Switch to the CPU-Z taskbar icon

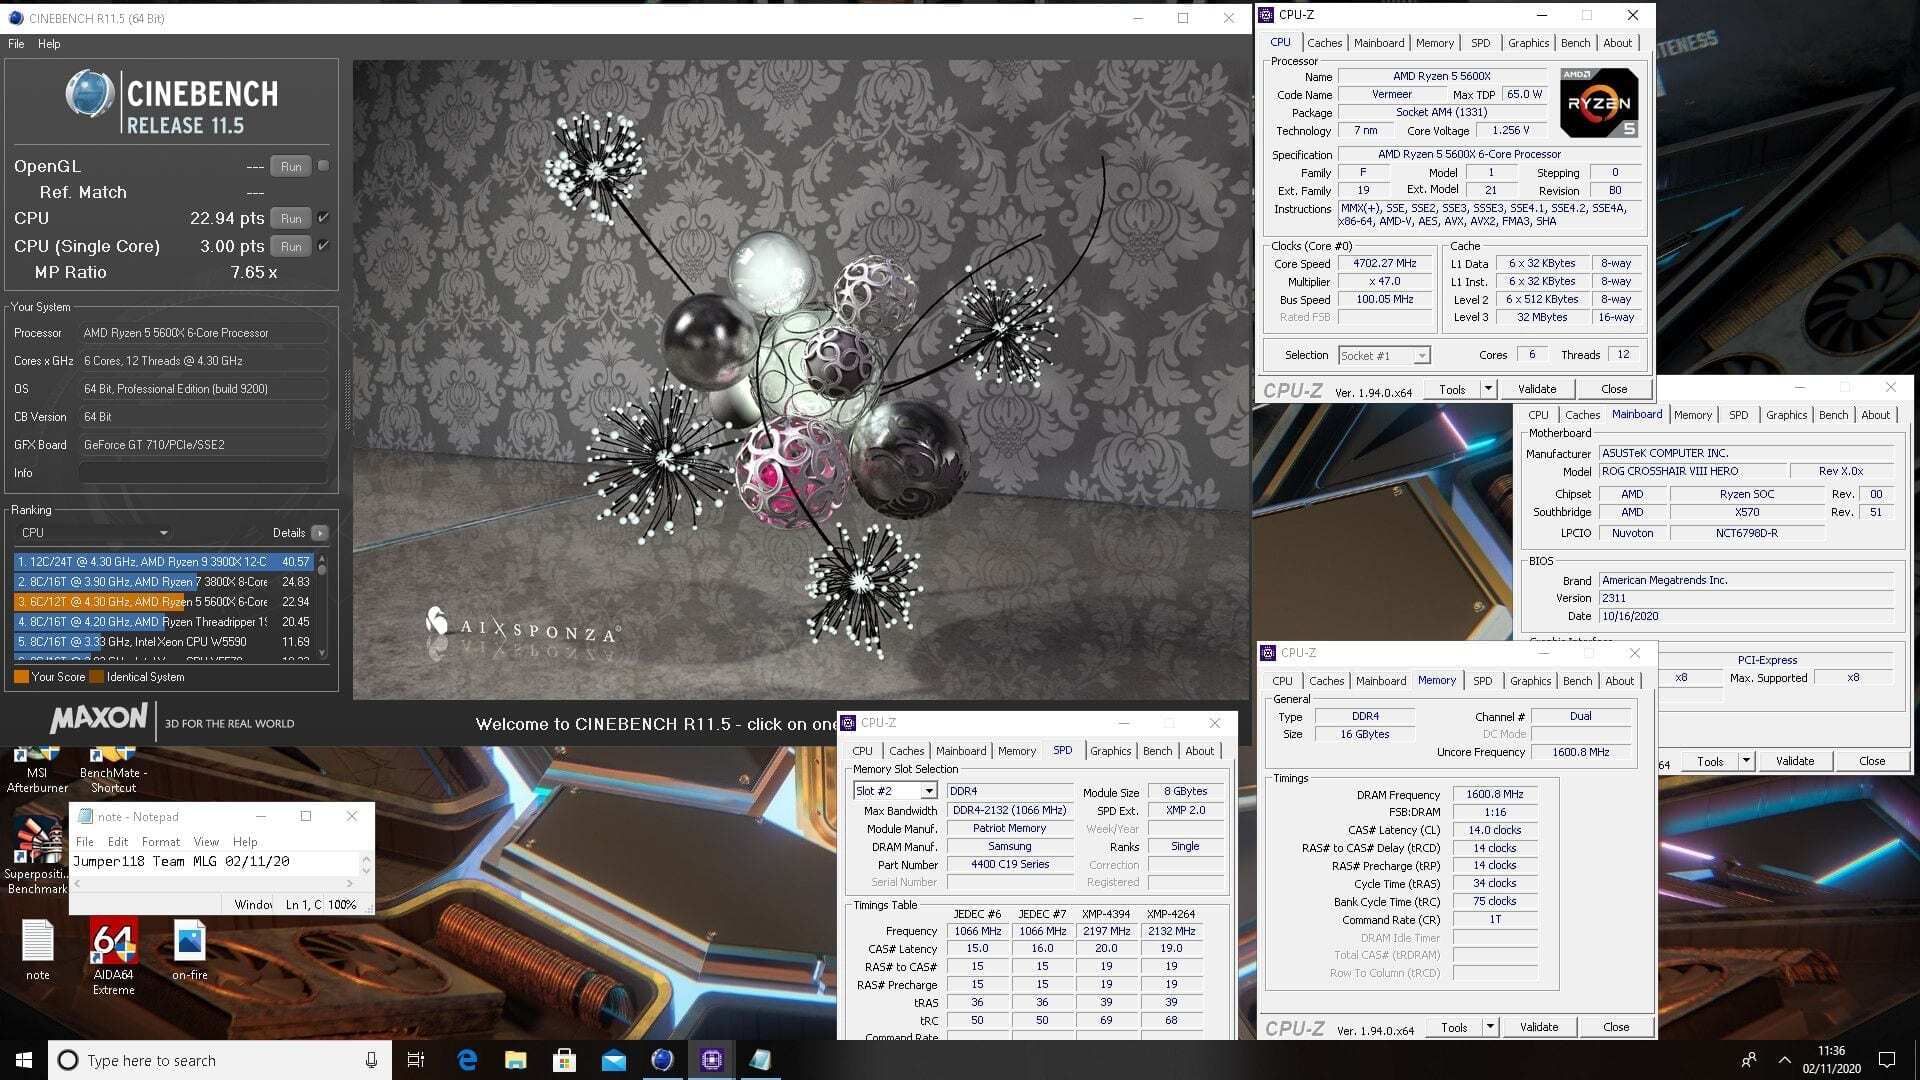(711, 1060)
